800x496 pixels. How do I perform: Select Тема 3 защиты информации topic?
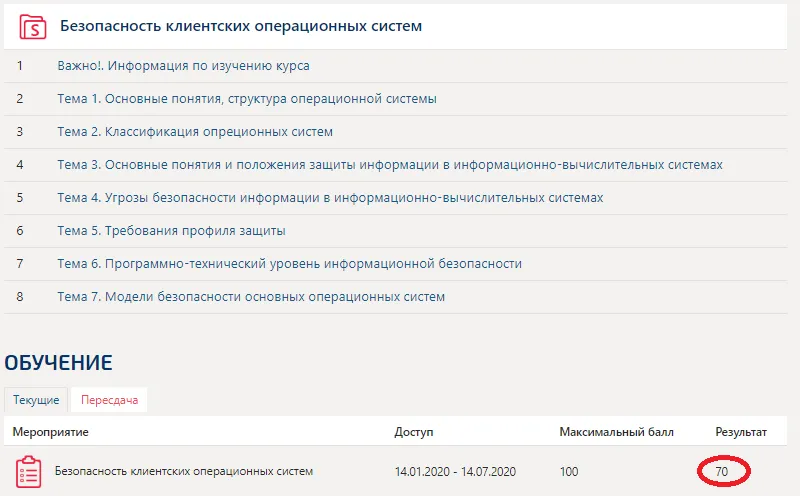(x=390, y=165)
